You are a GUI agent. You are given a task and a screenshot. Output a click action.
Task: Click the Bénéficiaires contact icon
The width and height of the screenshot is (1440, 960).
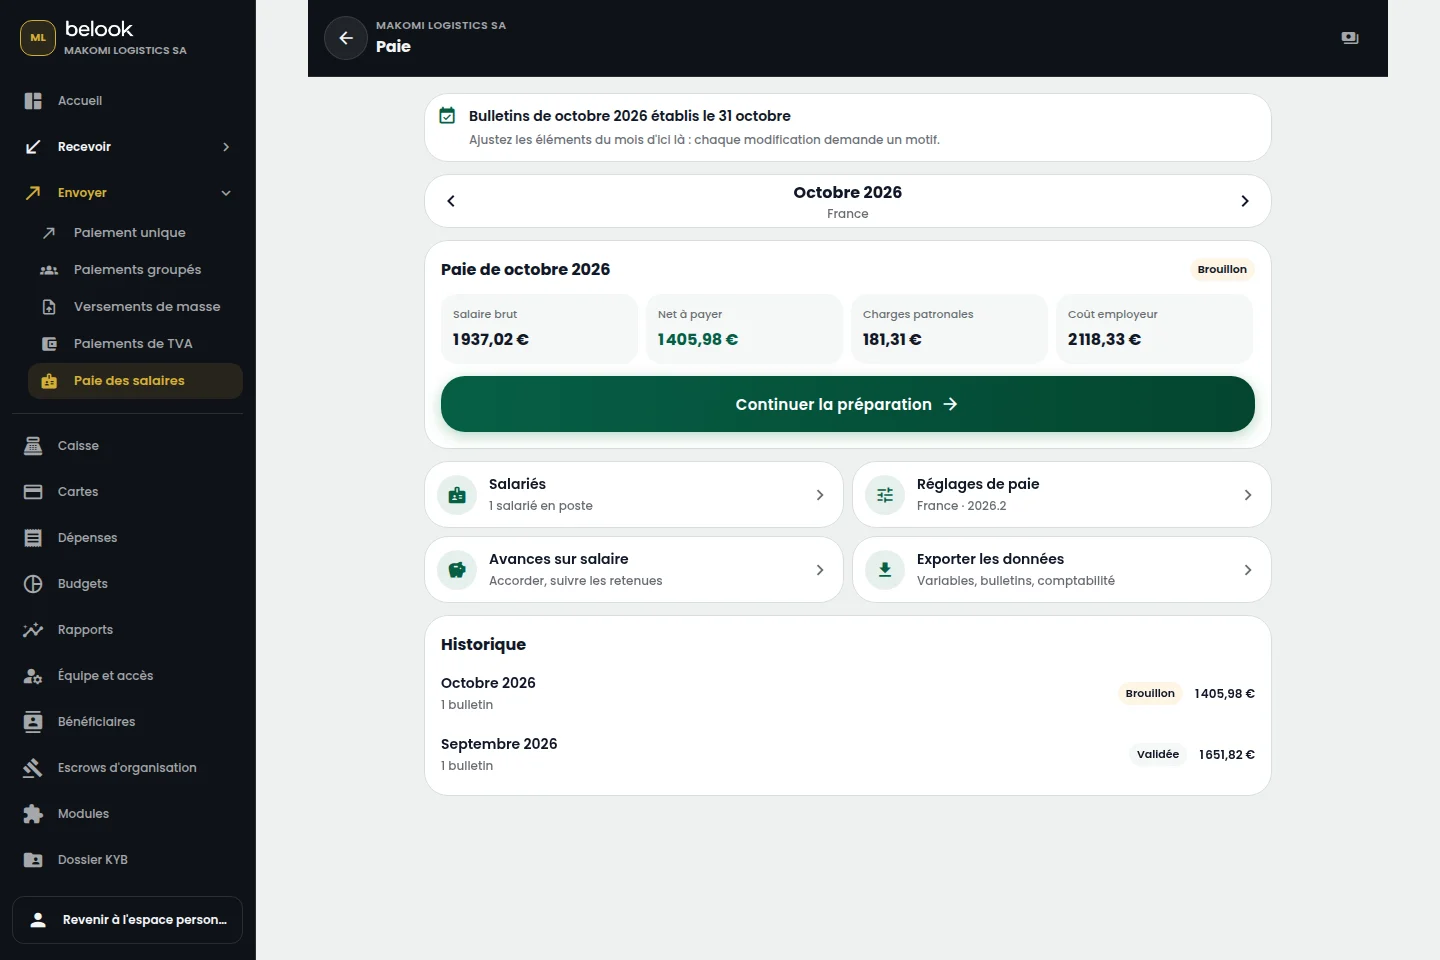[x=33, y=722]
